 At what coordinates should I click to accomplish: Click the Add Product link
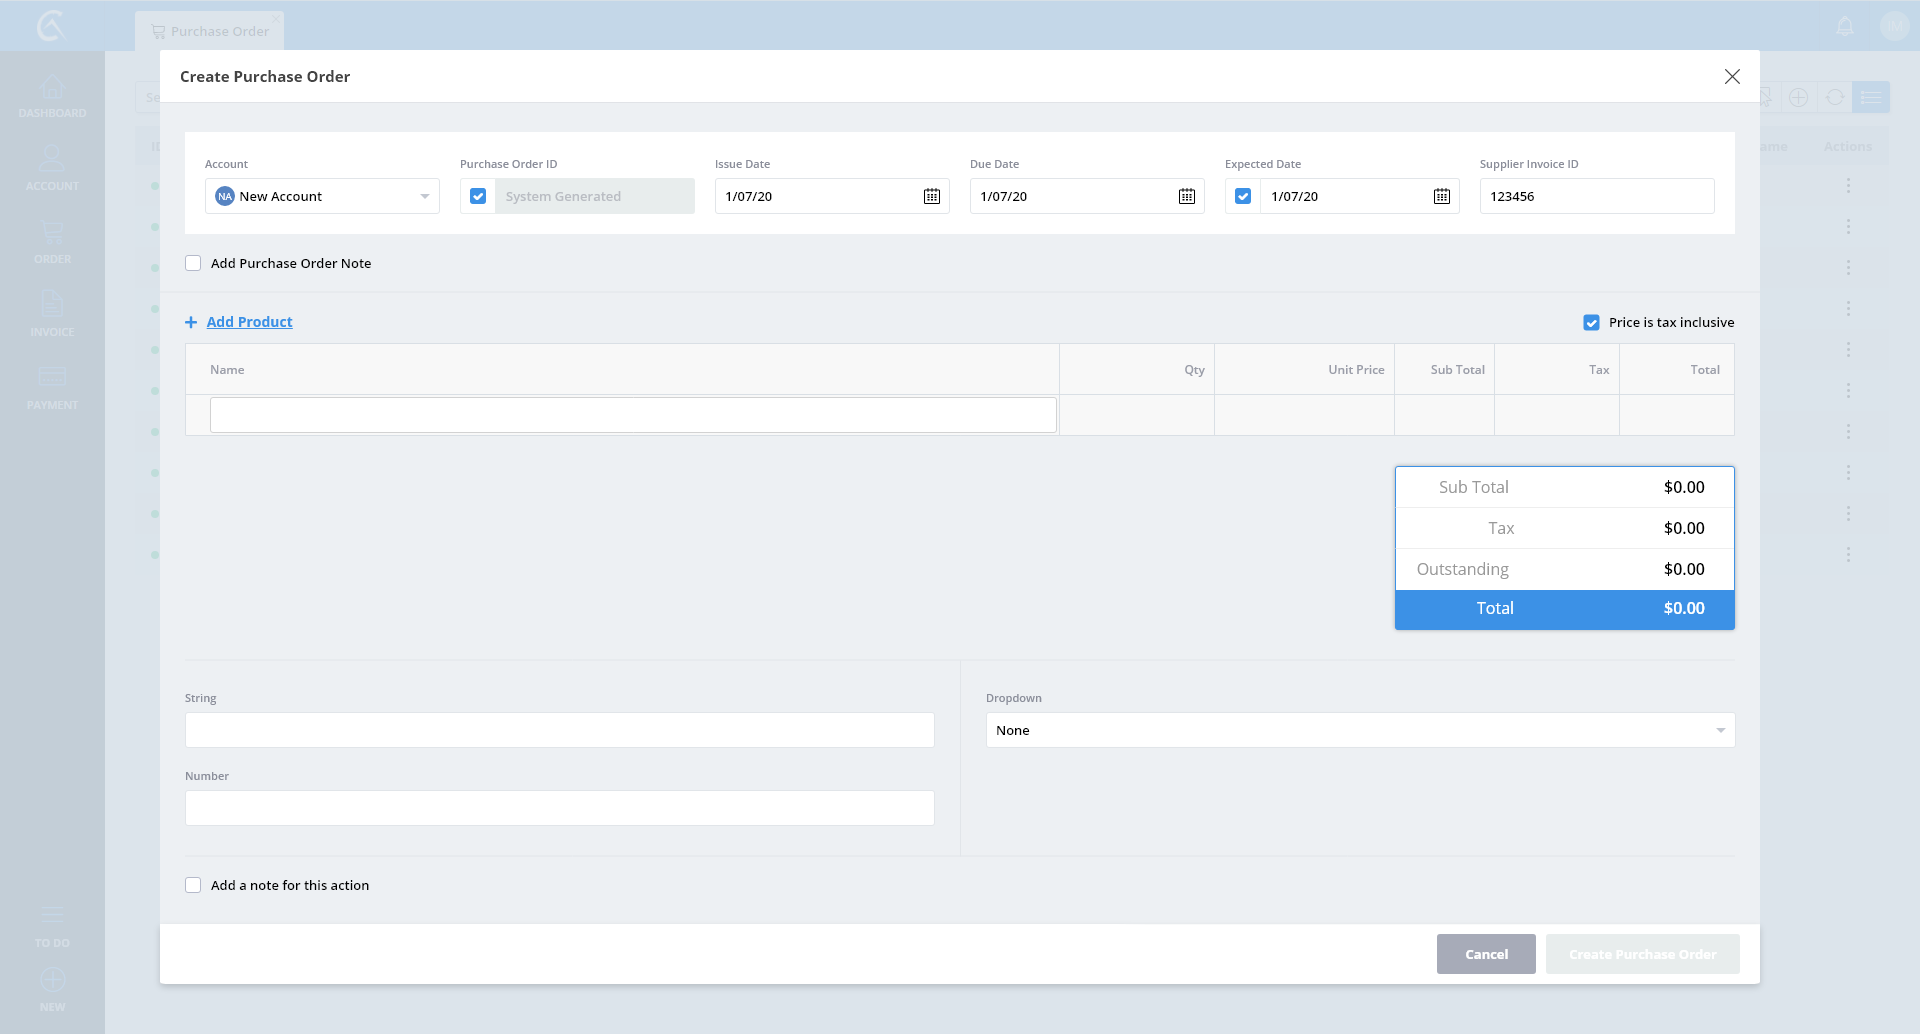[249, 322]
